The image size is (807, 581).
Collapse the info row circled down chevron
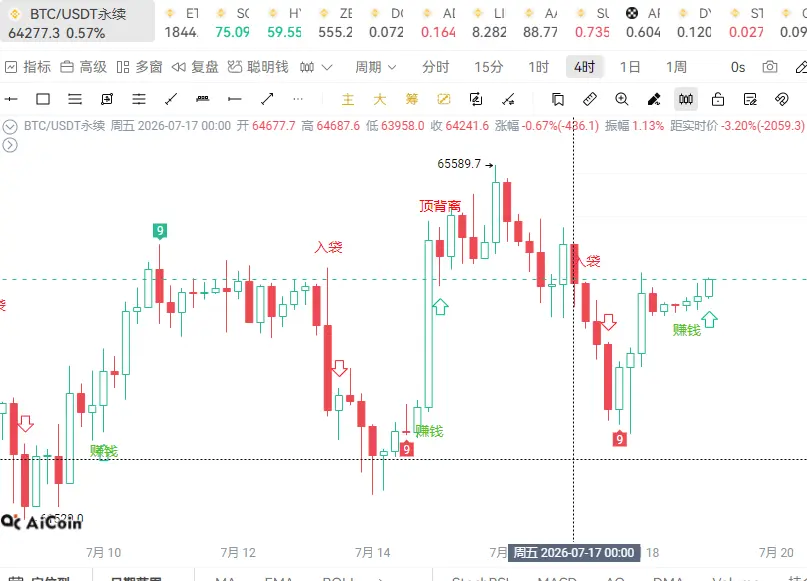10,126
